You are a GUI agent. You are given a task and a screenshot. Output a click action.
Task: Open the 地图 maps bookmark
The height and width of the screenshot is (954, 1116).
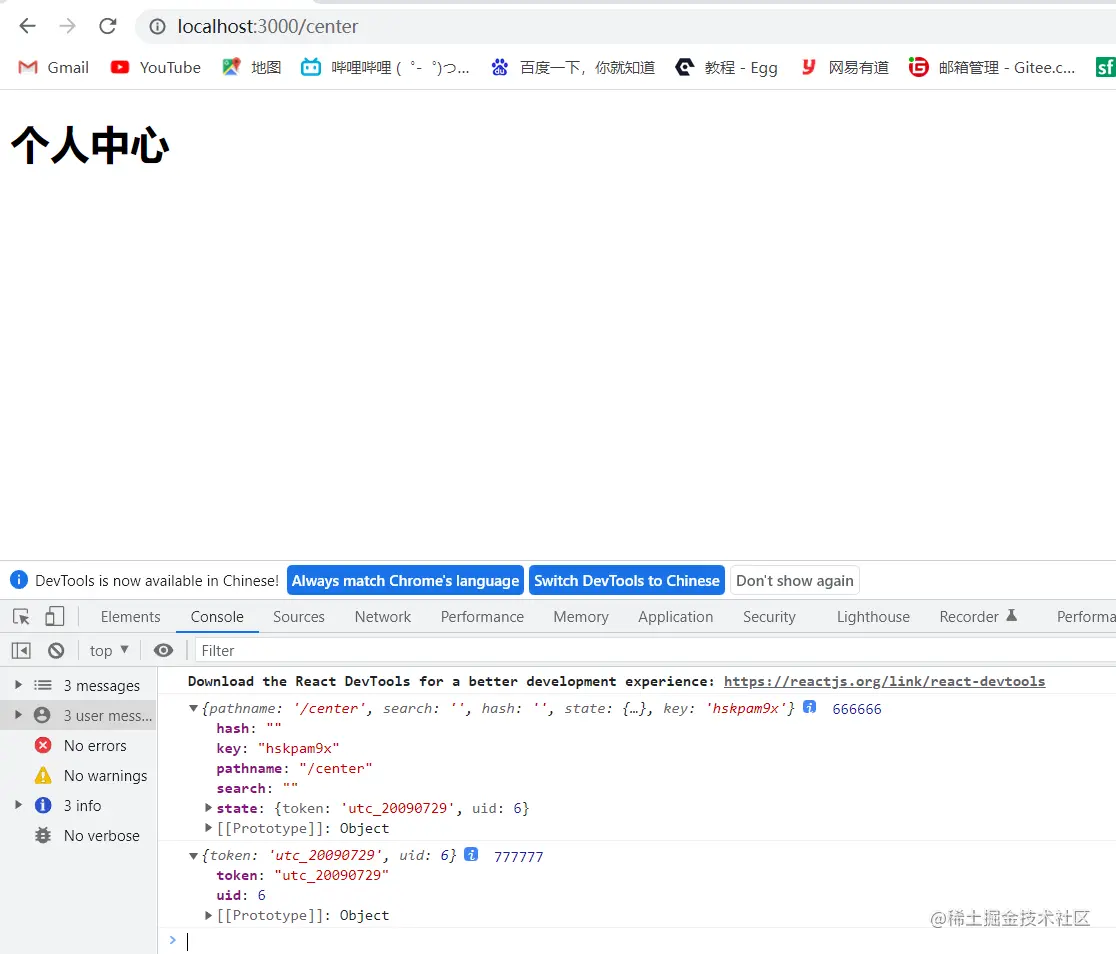coord(251,68)
